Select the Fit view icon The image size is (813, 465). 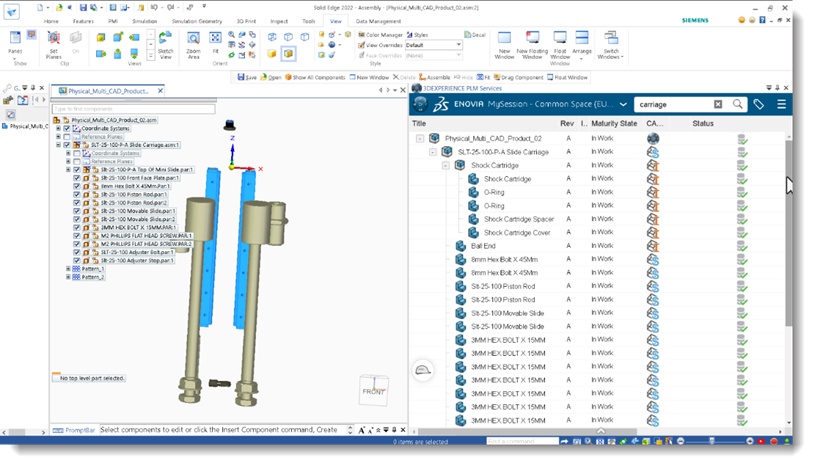(x=215, y=44)
